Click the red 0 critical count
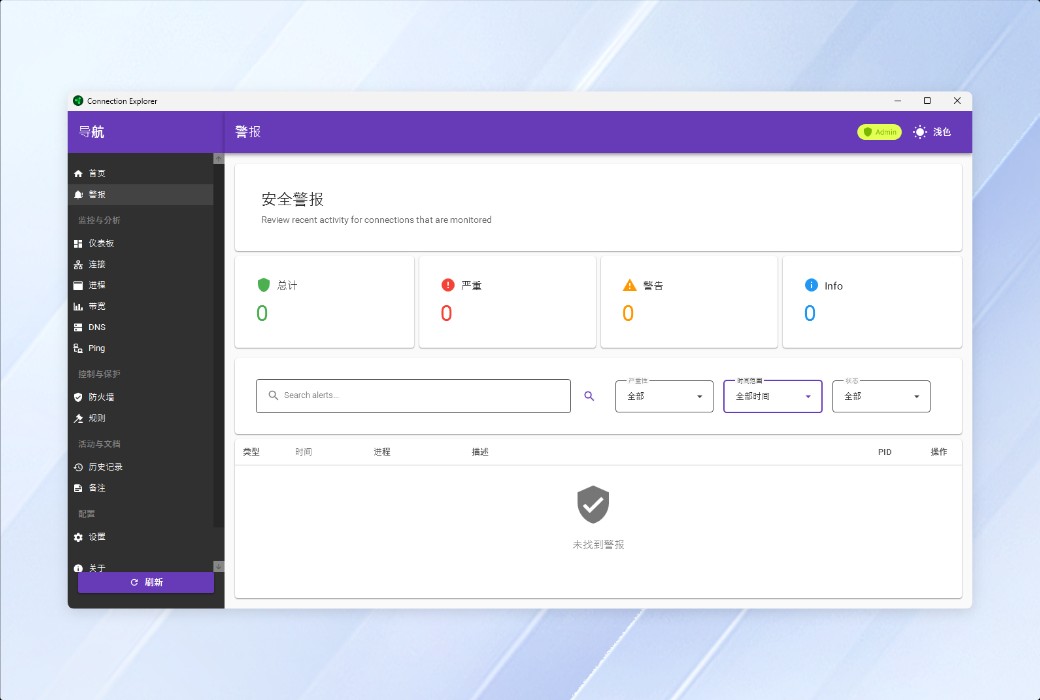This screenshot has height=700, width=1040. point(446,313)
